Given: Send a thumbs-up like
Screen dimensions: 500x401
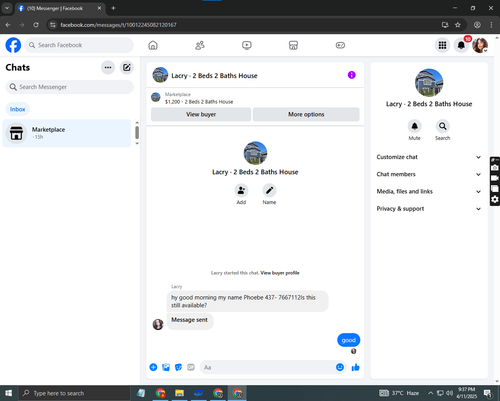Looking at the screenshot, I should point(355,367).
